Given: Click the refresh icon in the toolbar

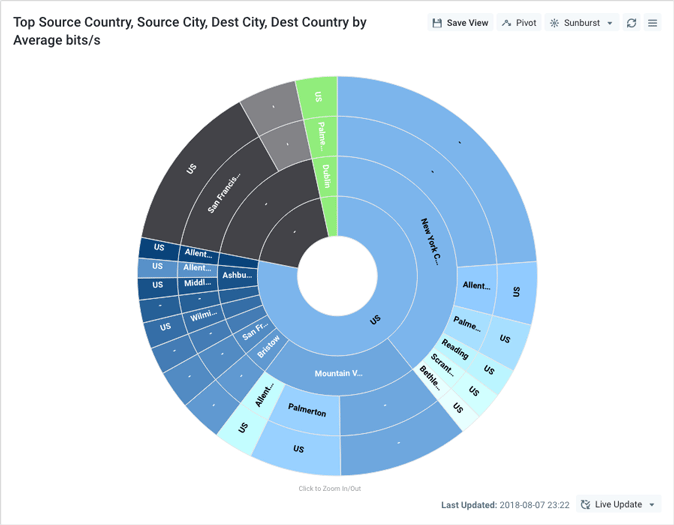Looking at the screenshot, I should click(x=632, y=23).
